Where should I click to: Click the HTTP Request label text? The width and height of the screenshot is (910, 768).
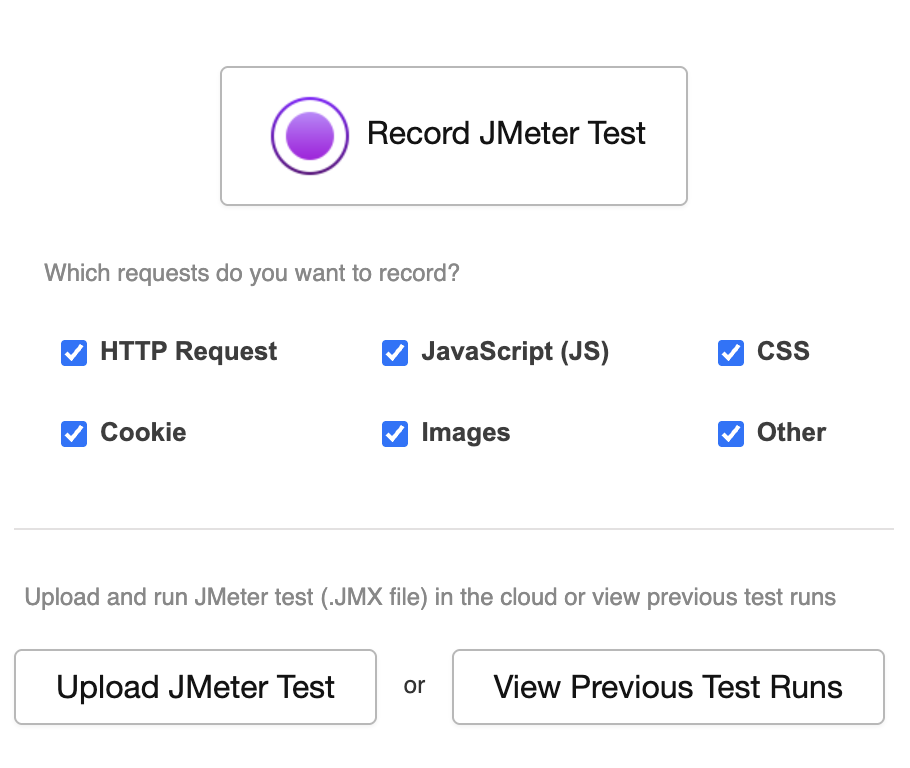click(x=189, y=352)
